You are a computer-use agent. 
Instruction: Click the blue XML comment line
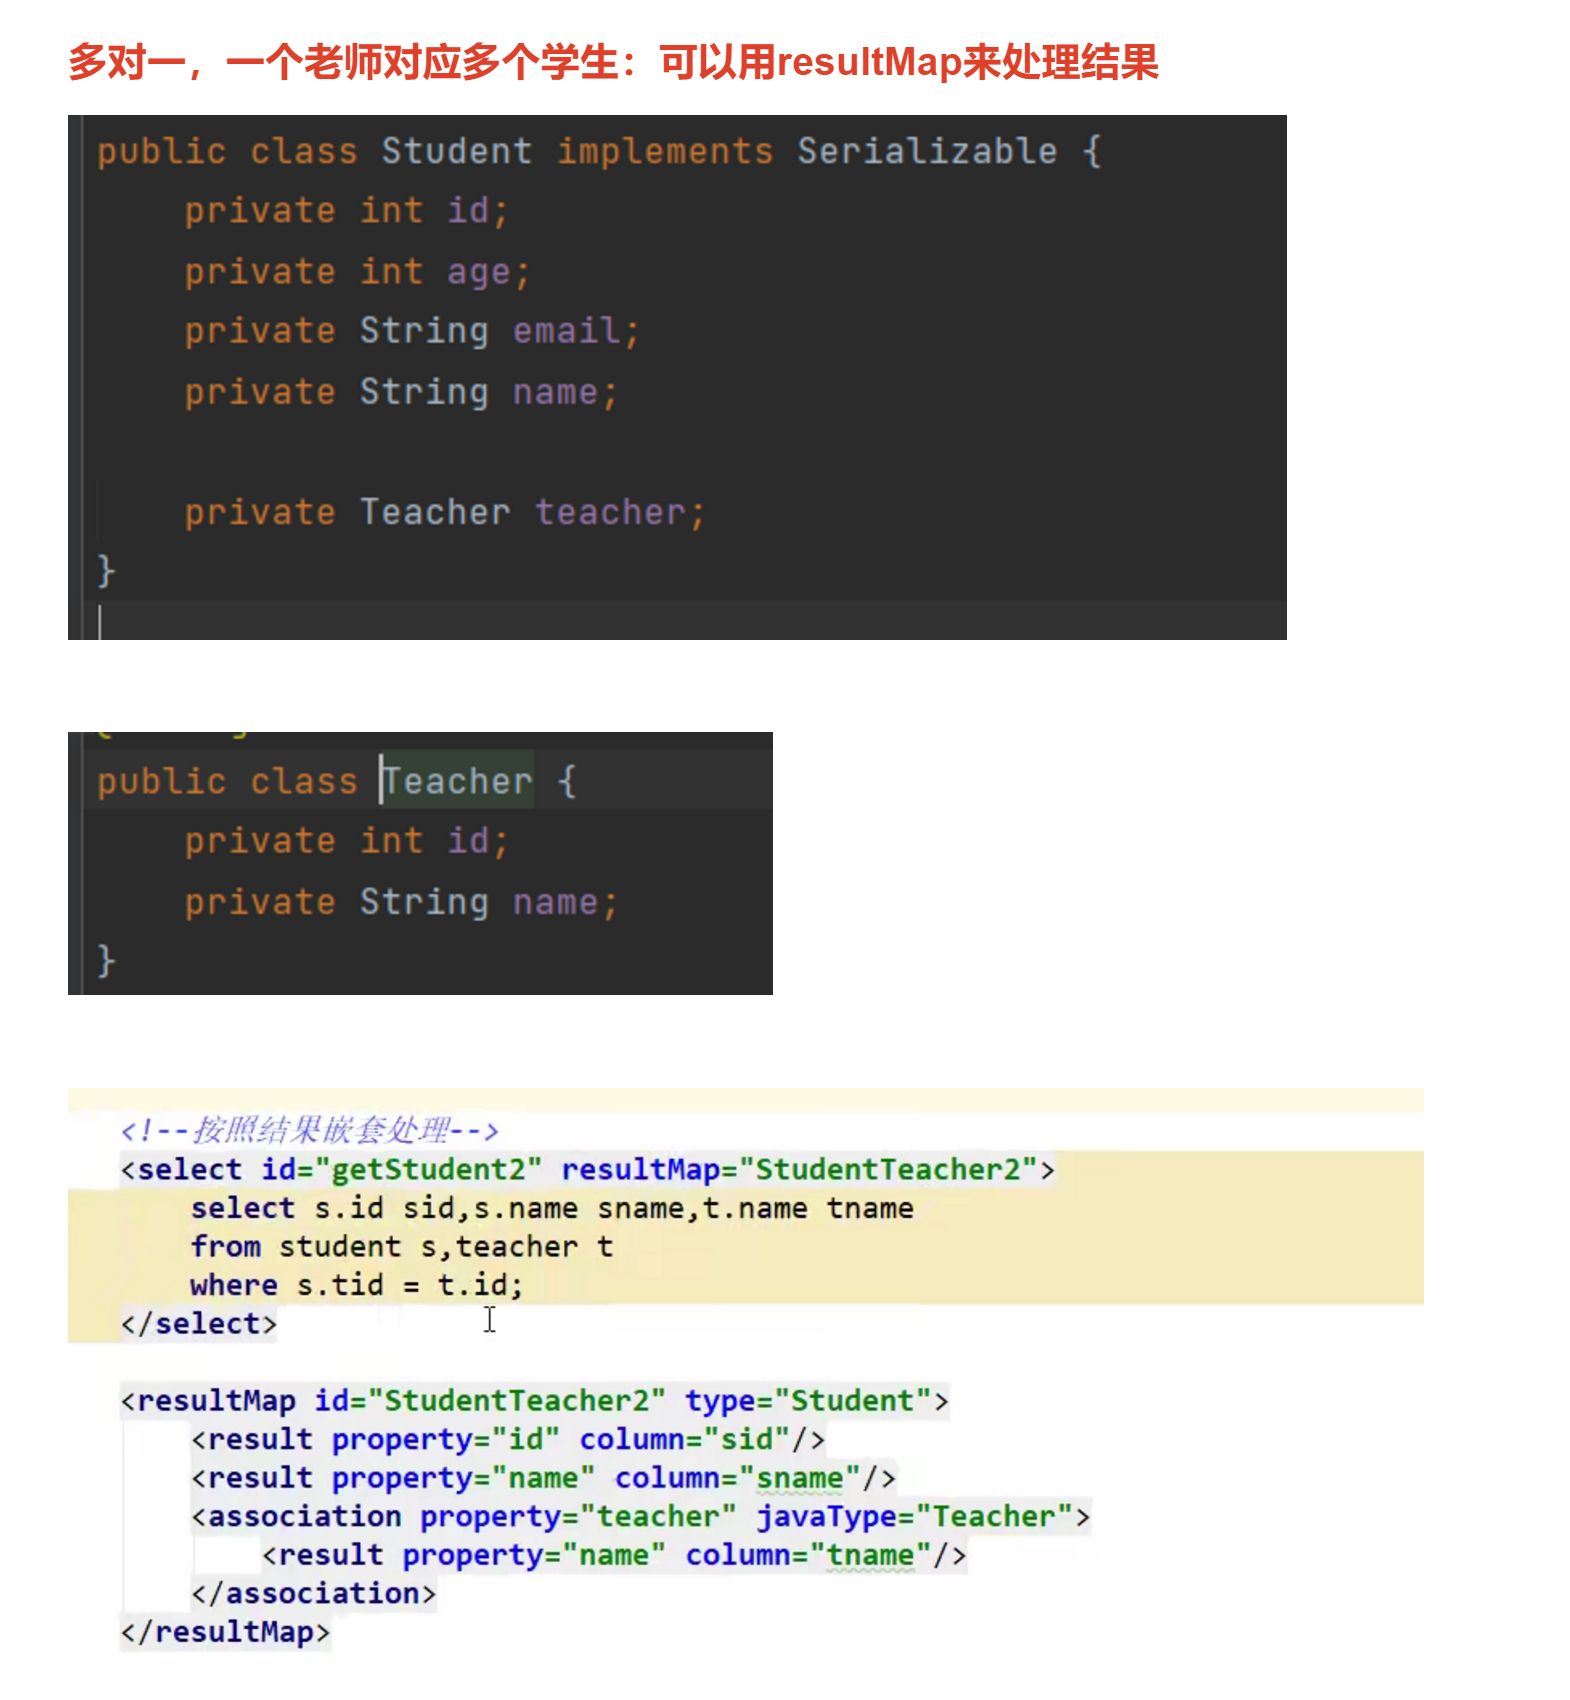coord(309,1130)
